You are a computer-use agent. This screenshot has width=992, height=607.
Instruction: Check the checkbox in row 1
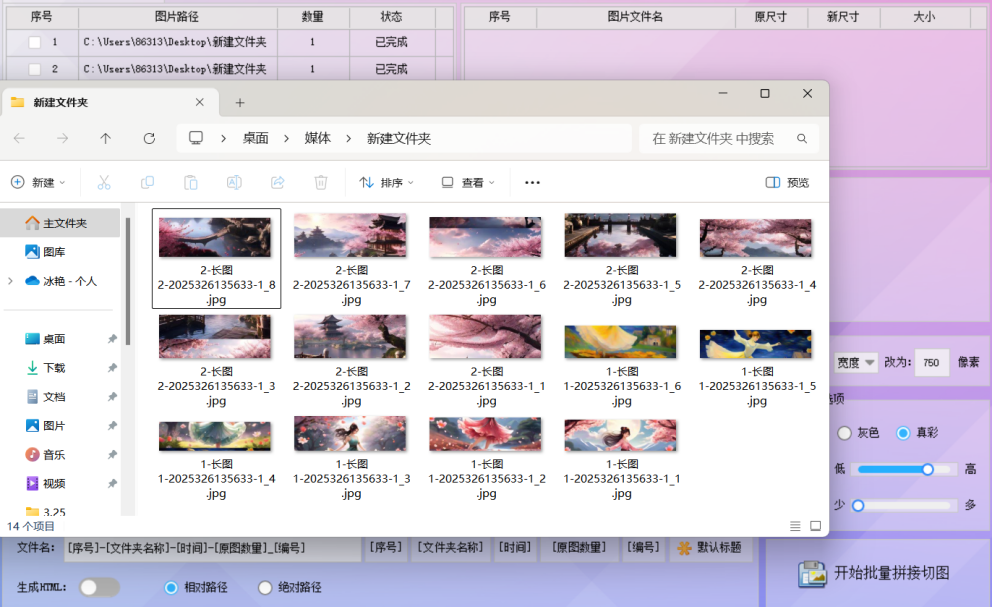(35, 42)
